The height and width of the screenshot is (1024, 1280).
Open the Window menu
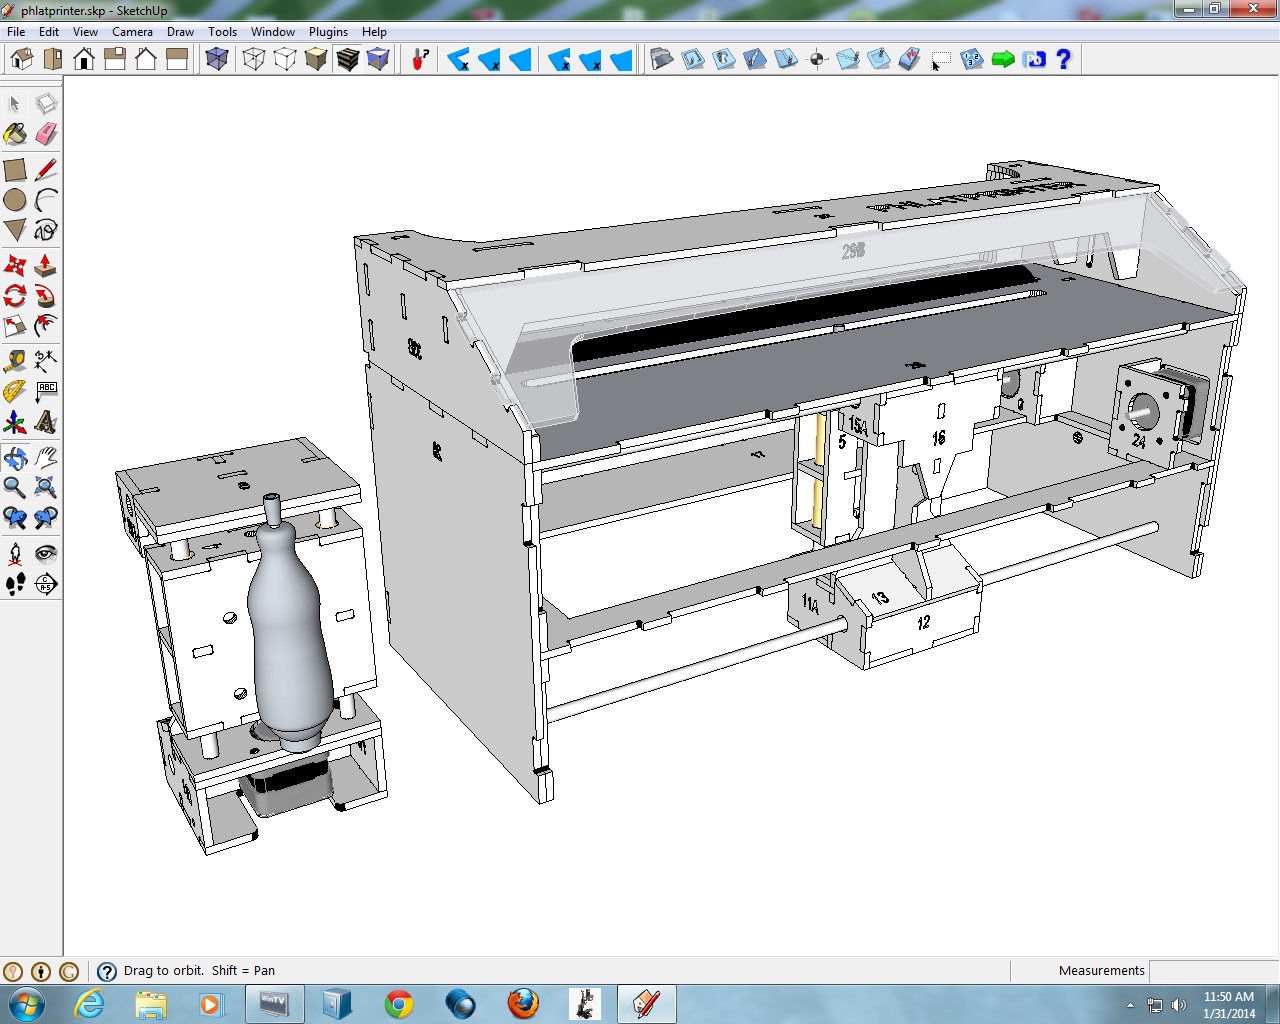point(272,32)
